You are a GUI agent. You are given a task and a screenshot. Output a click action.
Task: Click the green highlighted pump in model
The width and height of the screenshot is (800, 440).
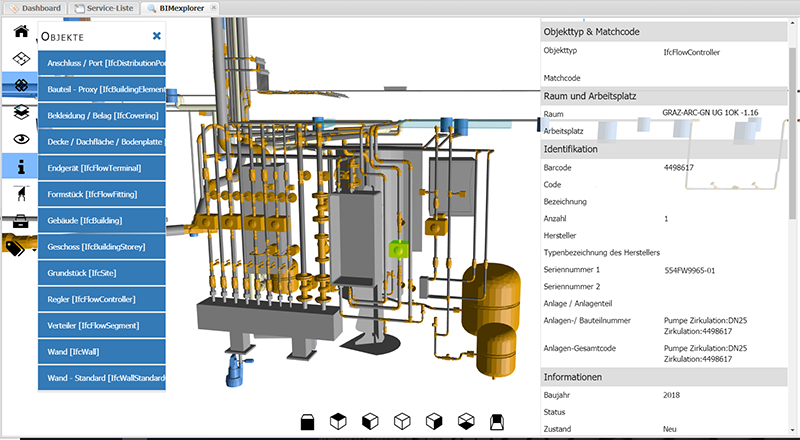click(398, 249)
